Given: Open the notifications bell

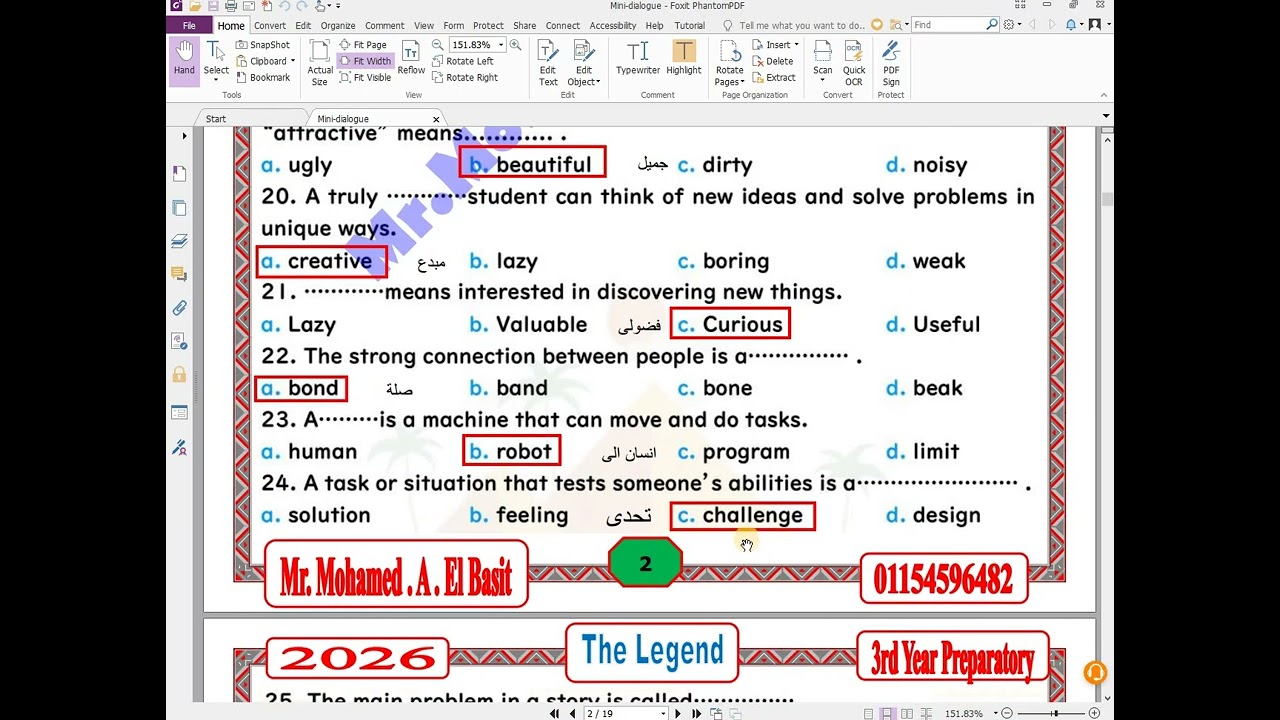Looking at the screenshot, I should [1073, 25].
